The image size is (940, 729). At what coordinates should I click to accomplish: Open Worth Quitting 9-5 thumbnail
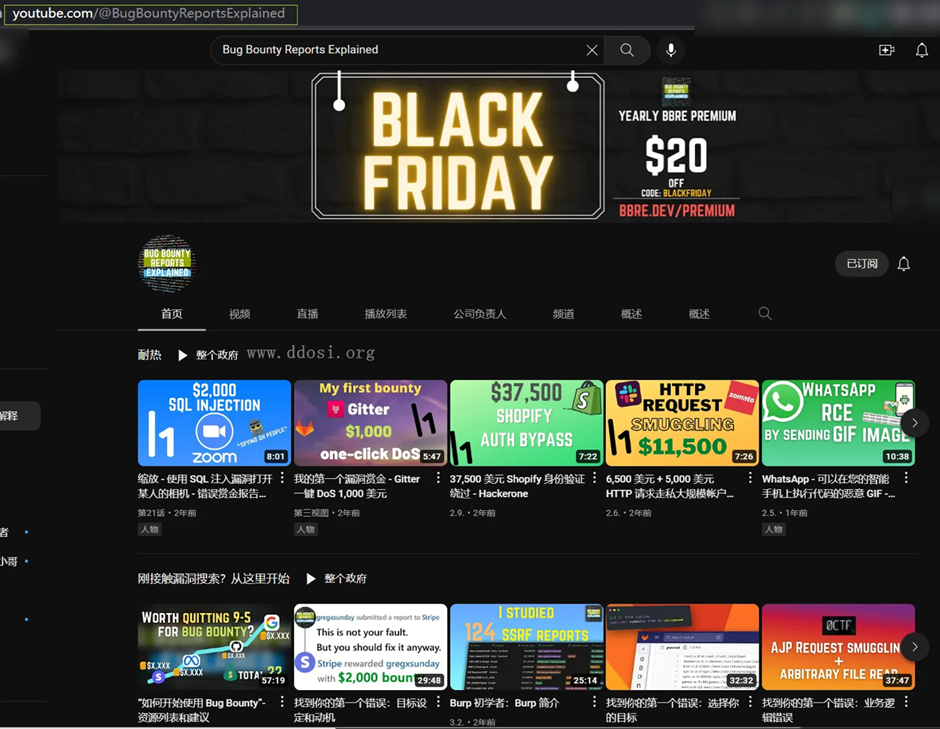coord(214,647)
